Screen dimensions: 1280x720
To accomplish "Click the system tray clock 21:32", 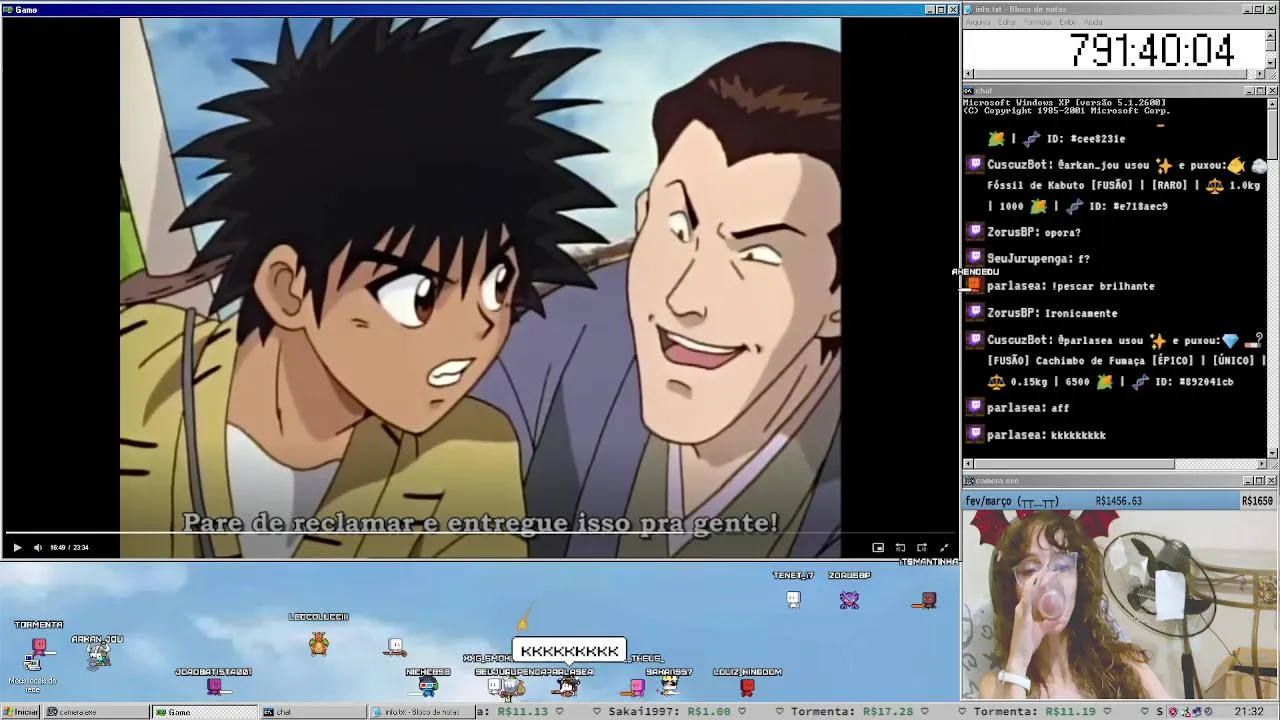I will pyautogui.click(x=1248, y=712).
